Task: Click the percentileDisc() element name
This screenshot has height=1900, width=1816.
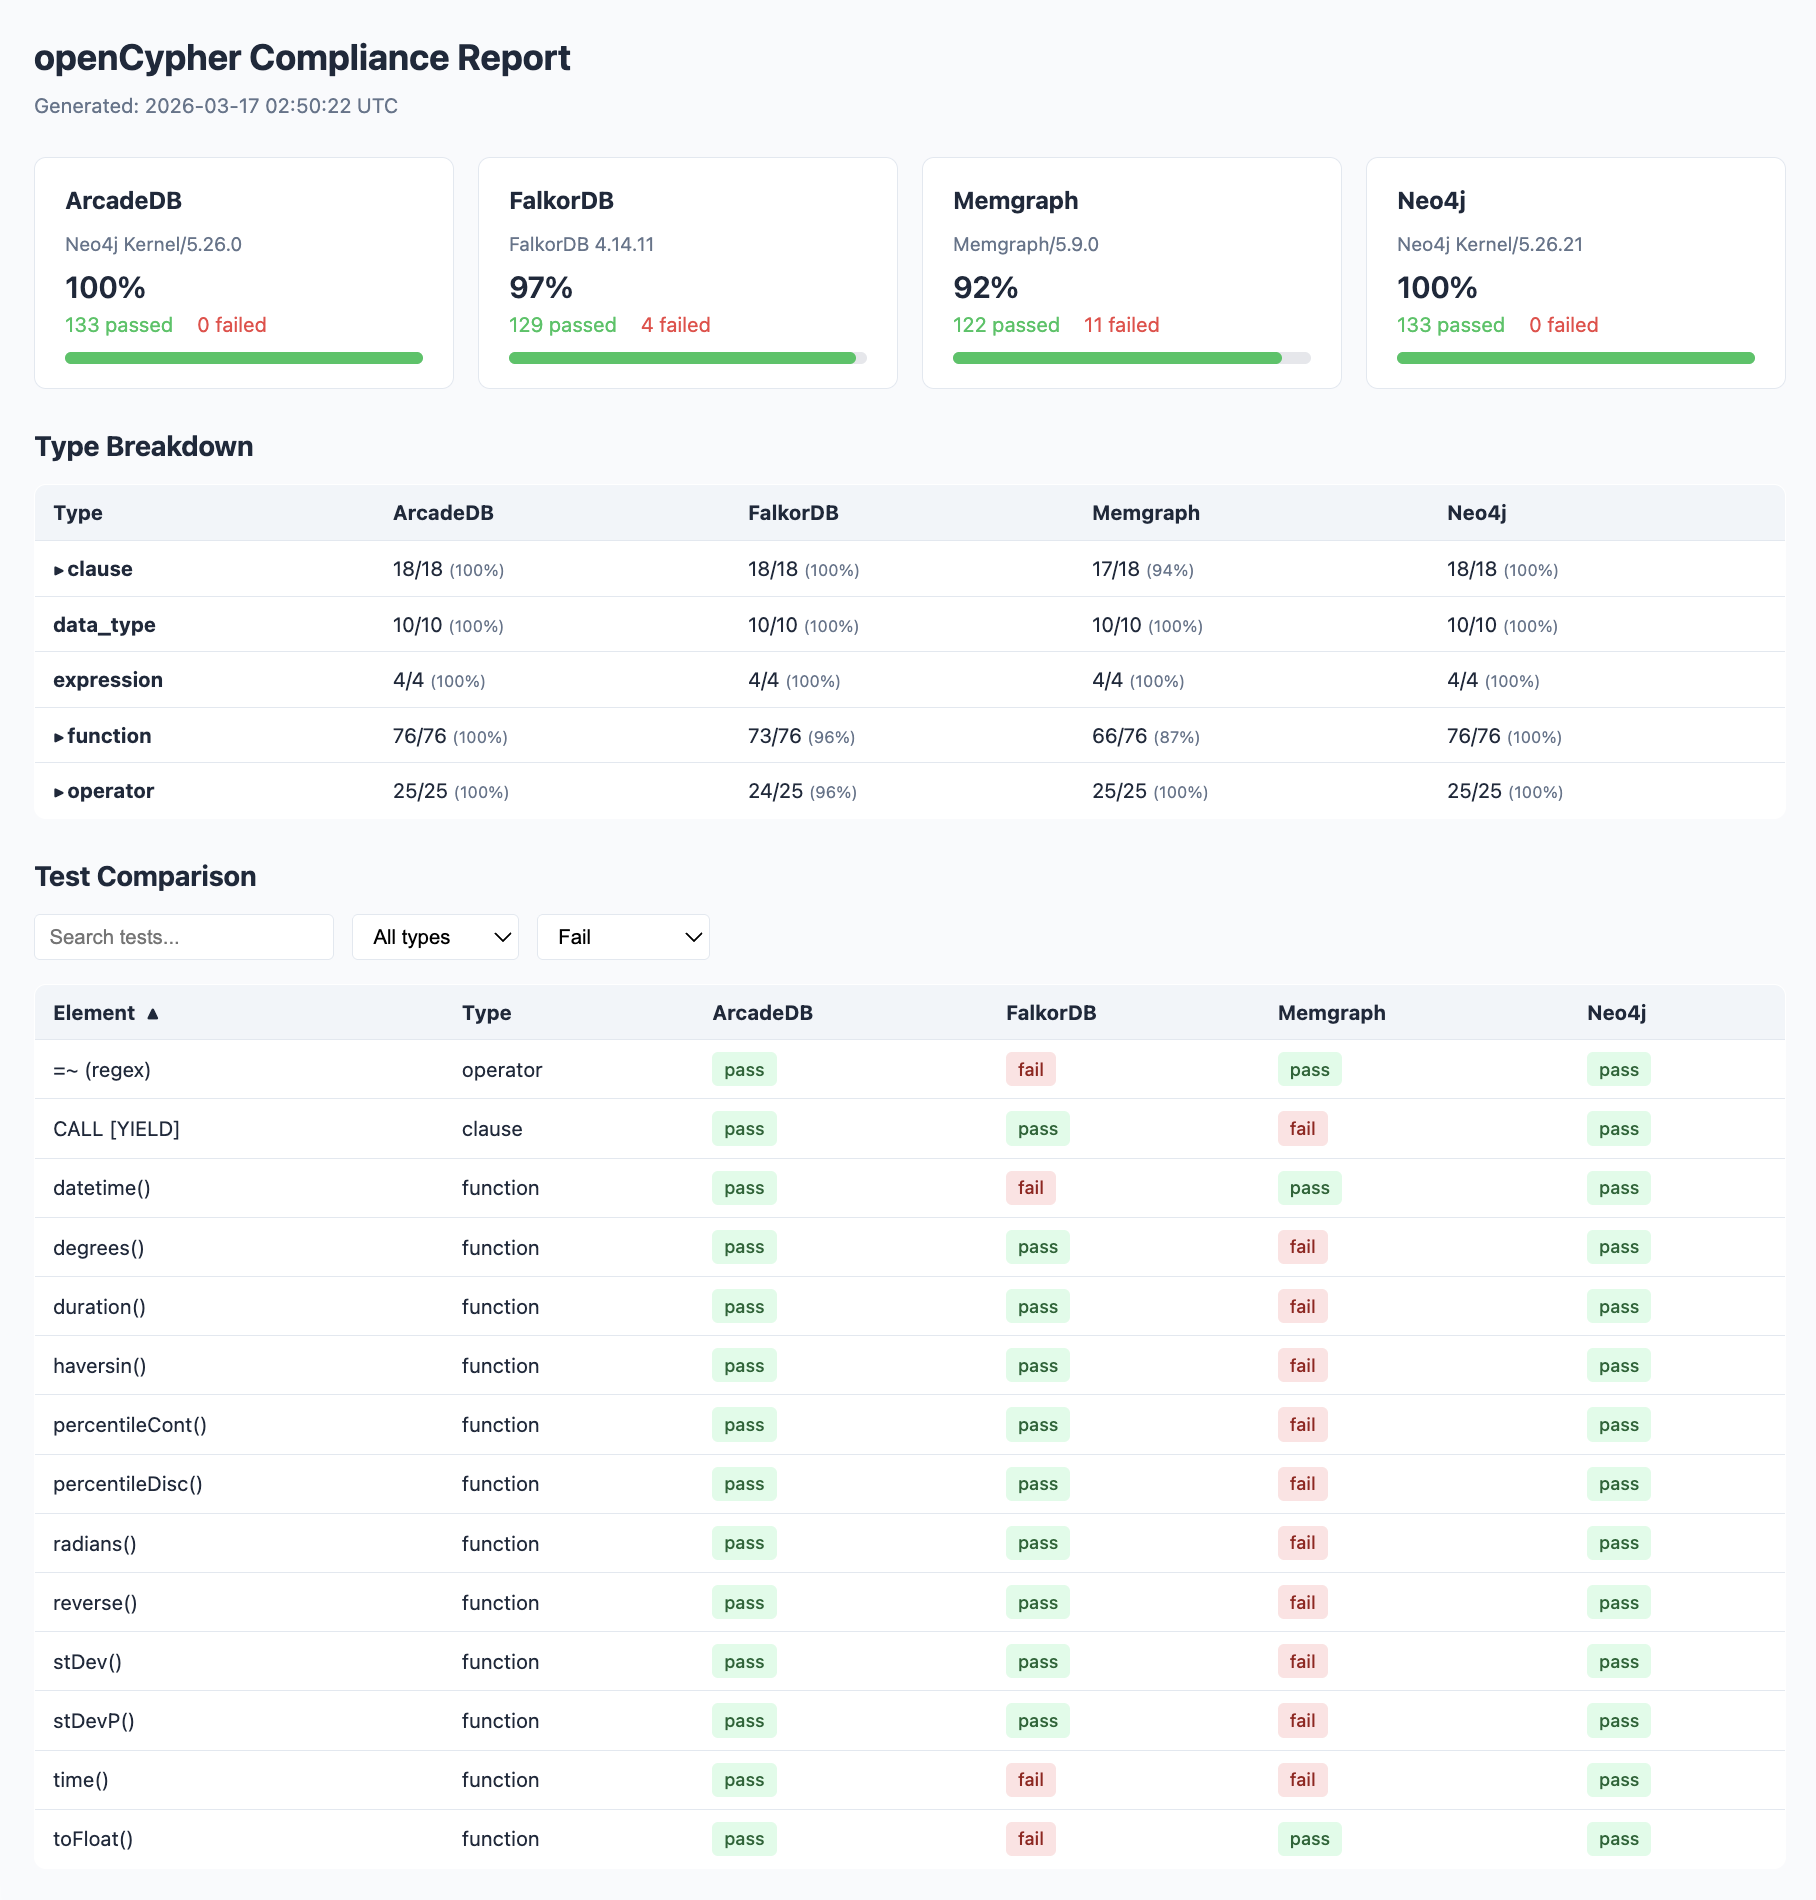Action: (128, 1484)
